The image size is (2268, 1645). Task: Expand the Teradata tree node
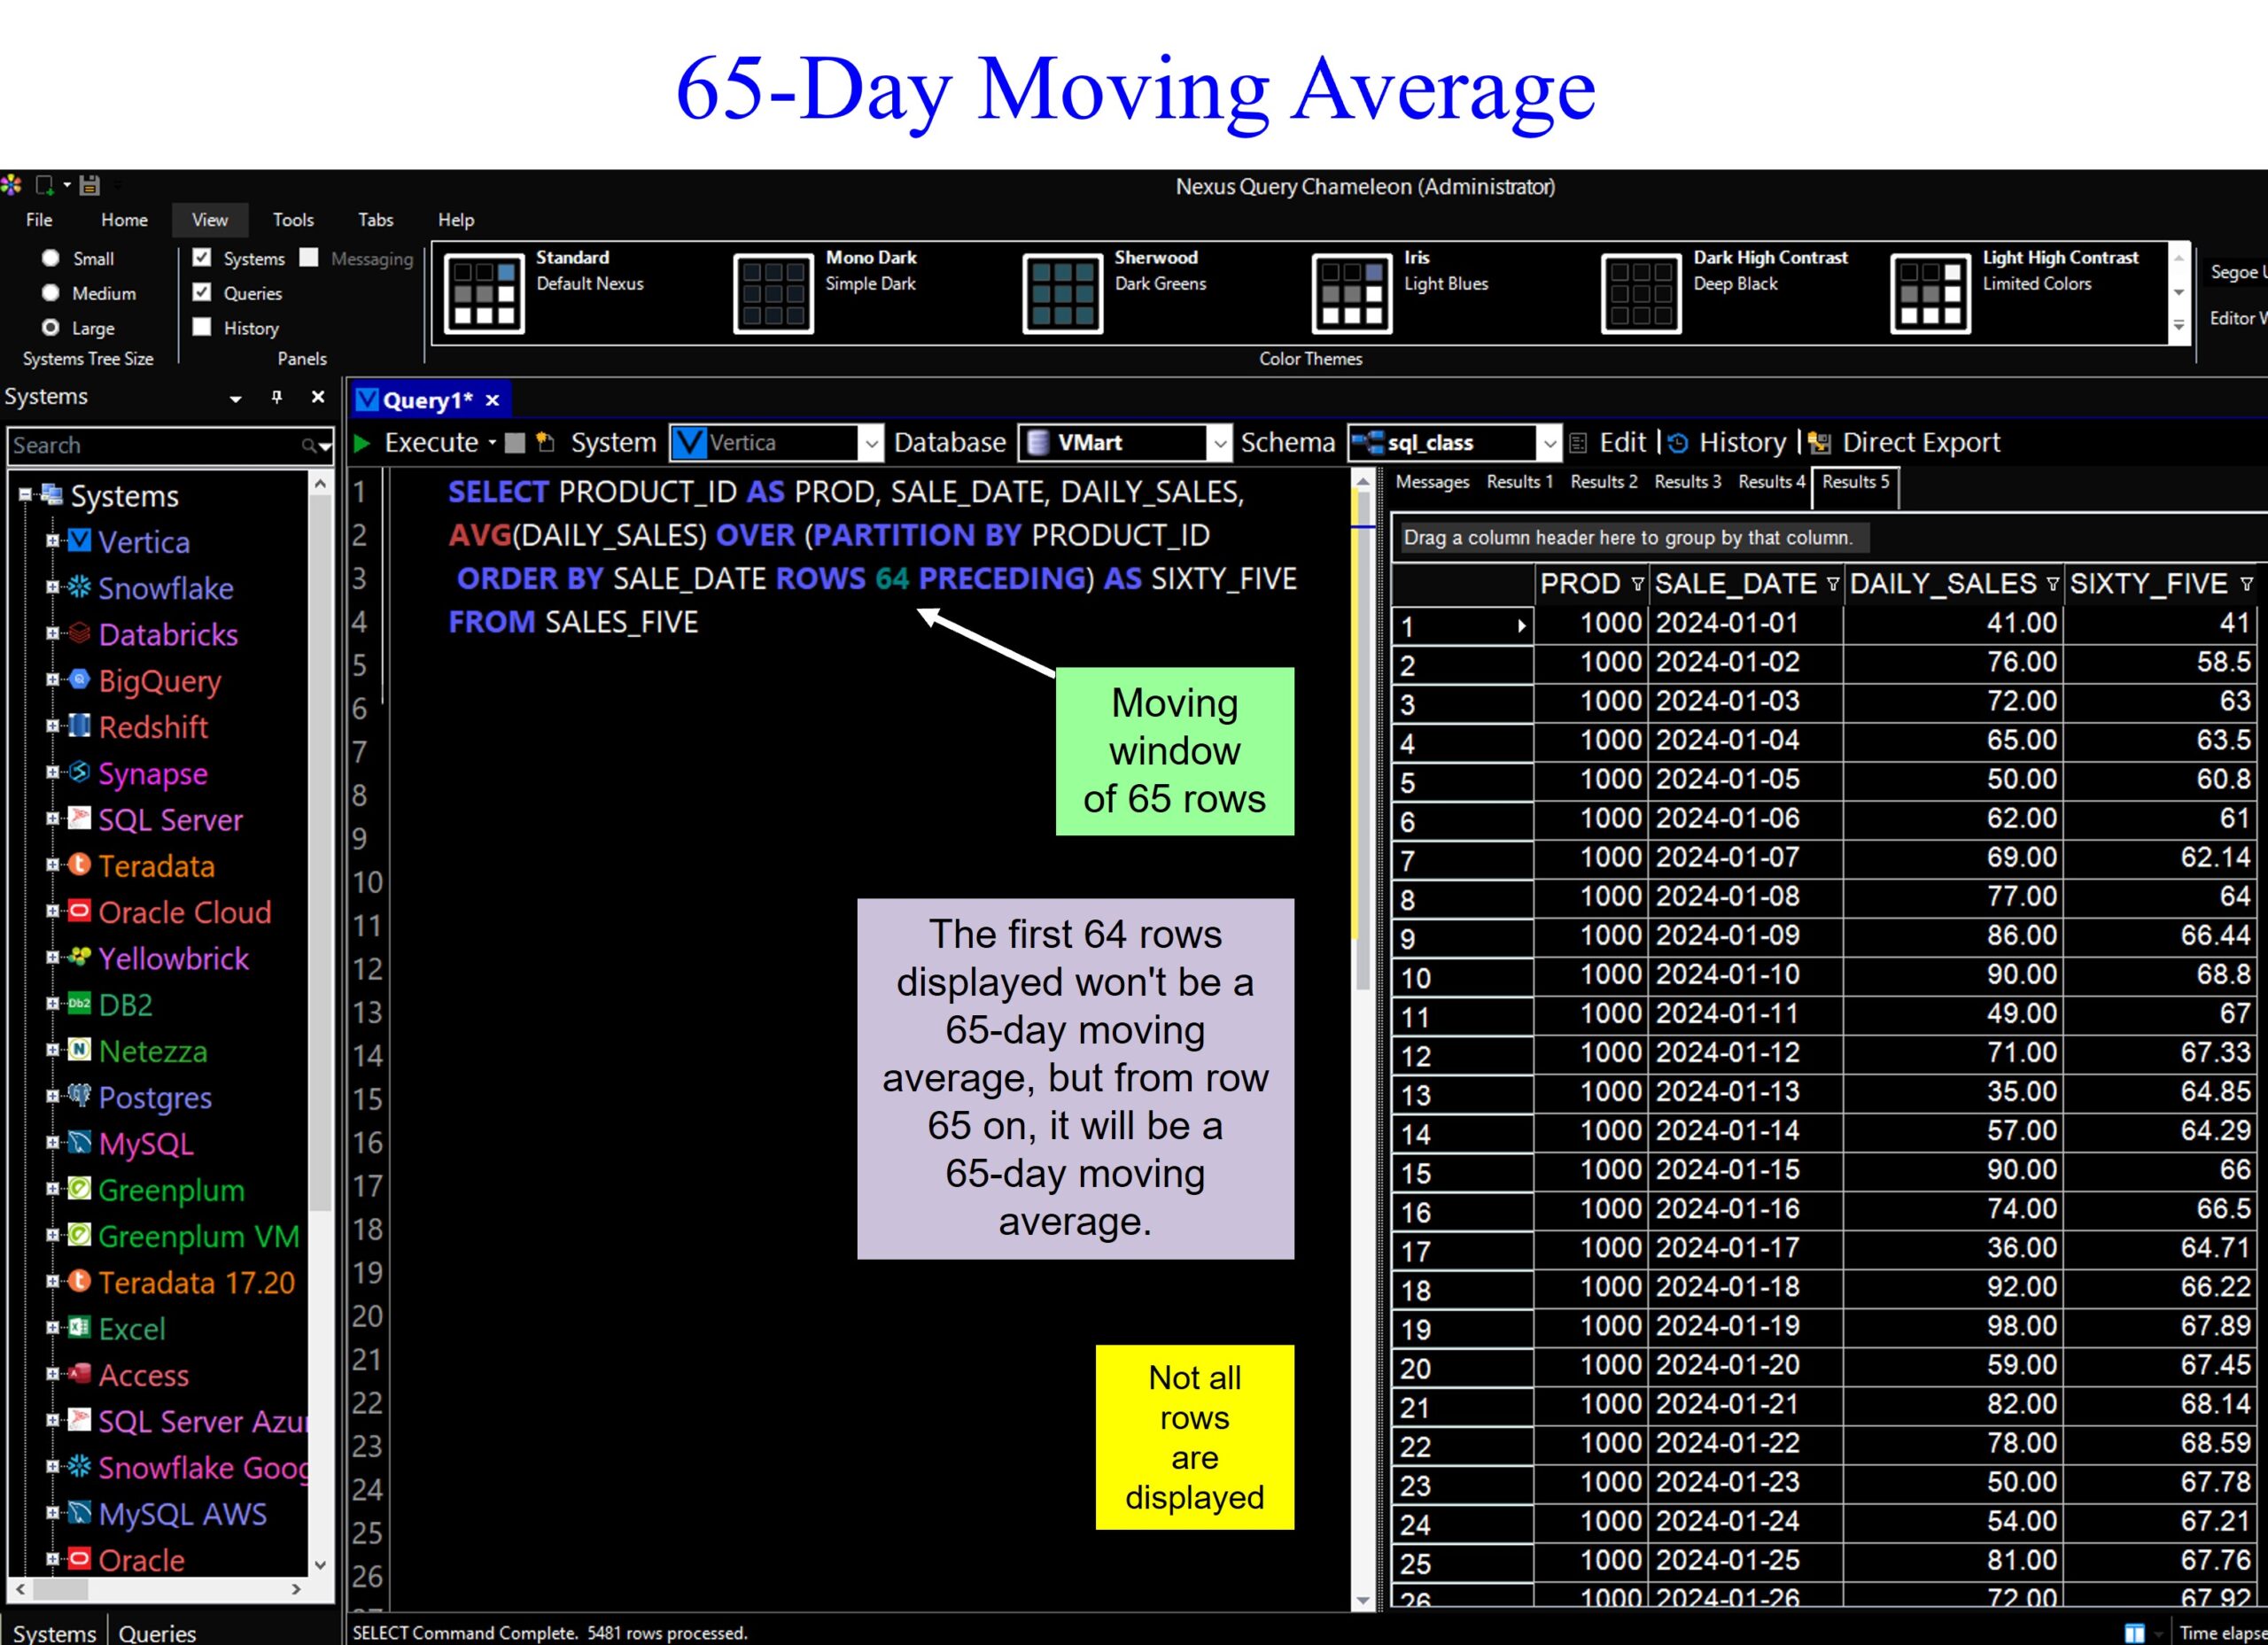coord(52,865)
